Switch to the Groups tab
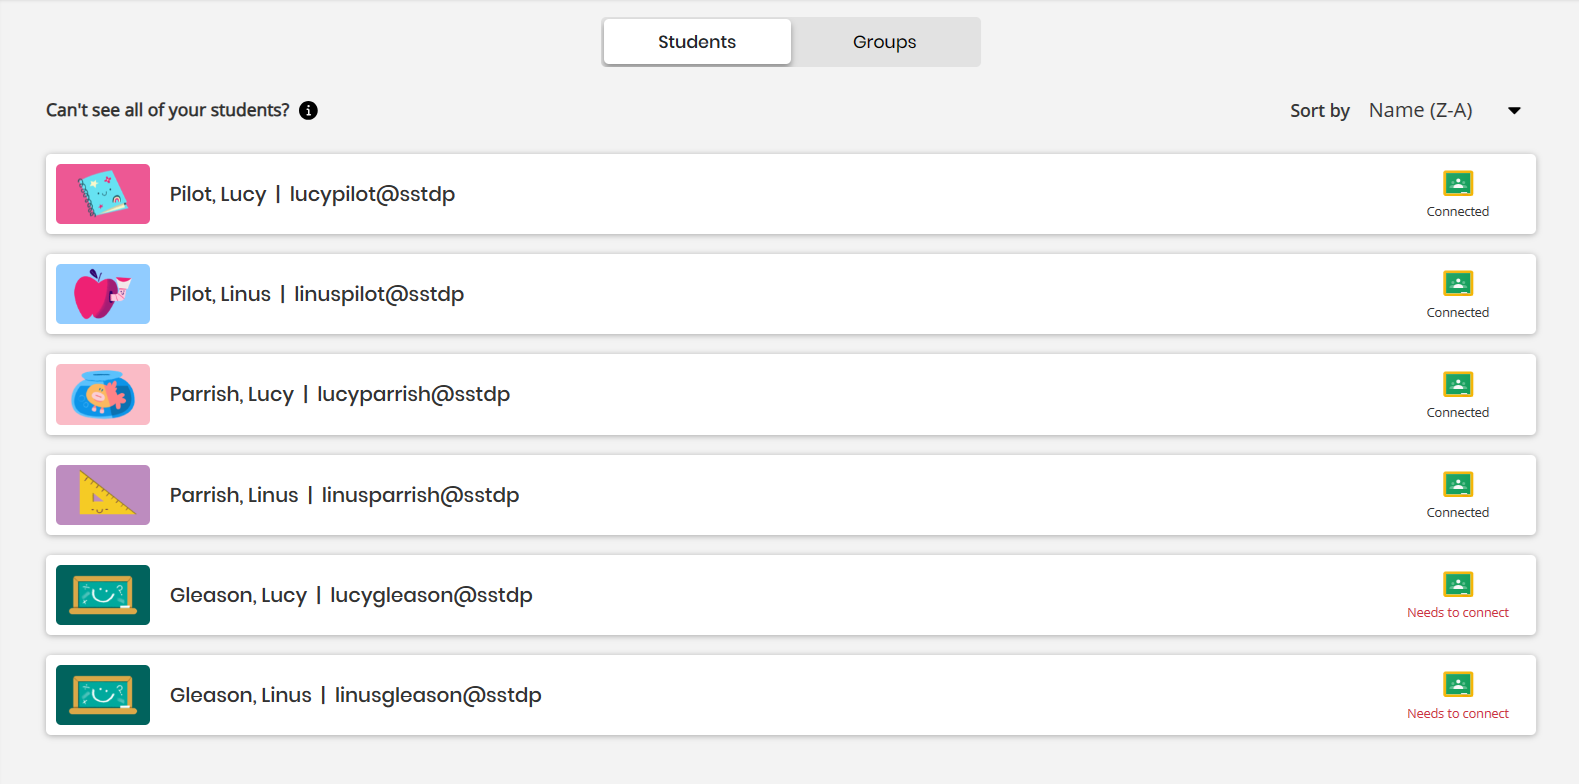The width and height of the screenshot is (1579, 784). pyautogui.click(x=885, y=42)
